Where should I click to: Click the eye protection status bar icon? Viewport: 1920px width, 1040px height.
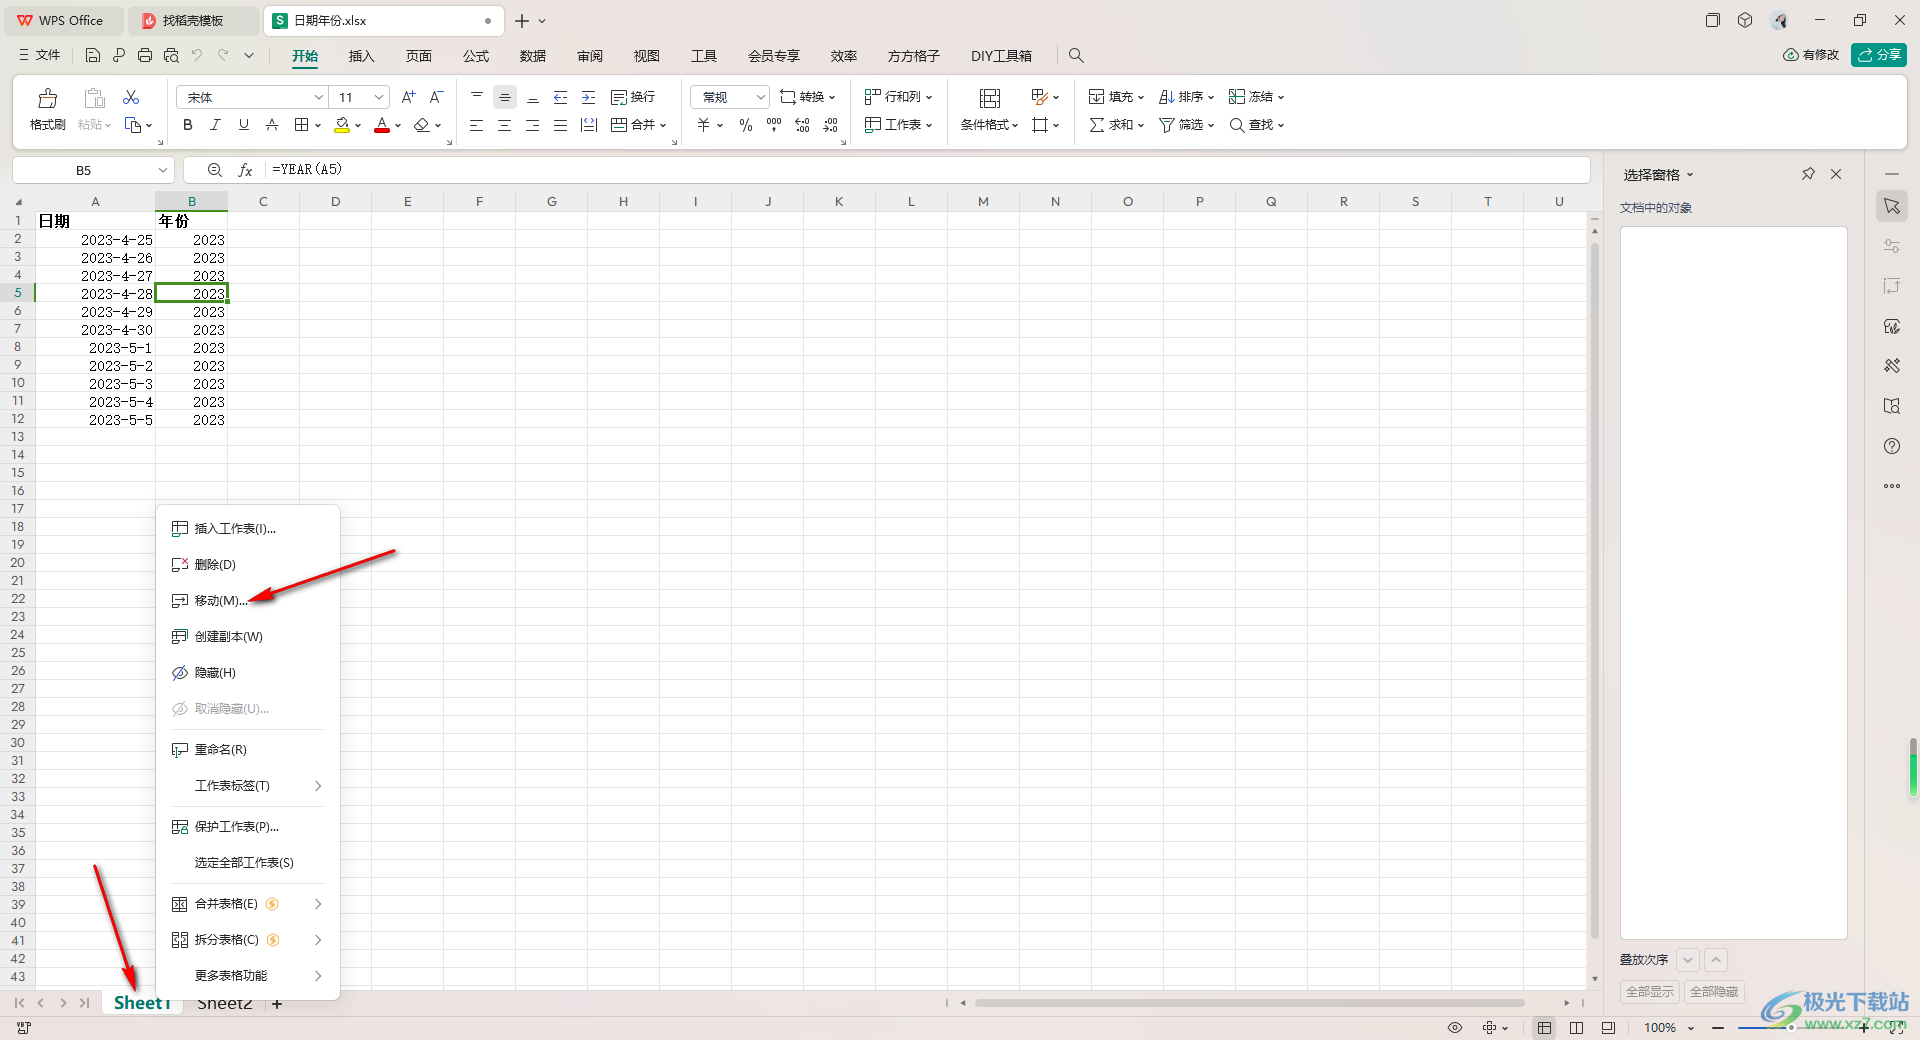point(1455,1028)
